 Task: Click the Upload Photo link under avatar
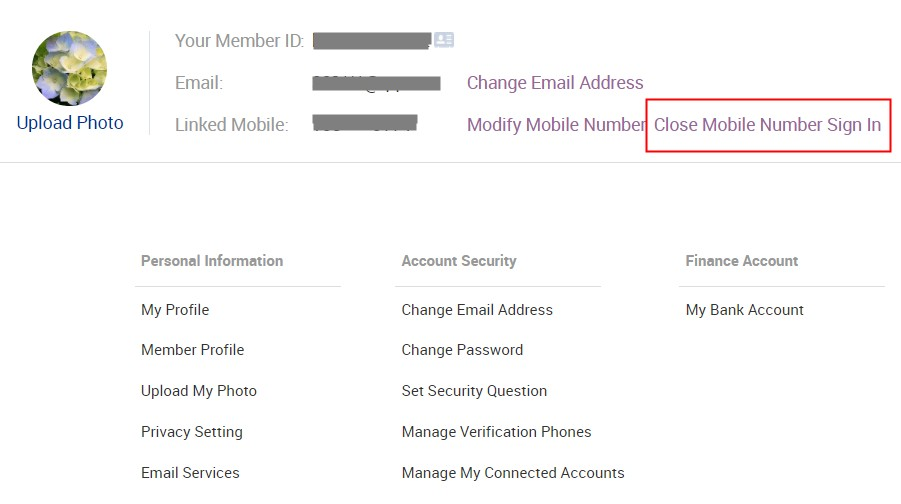70,123
